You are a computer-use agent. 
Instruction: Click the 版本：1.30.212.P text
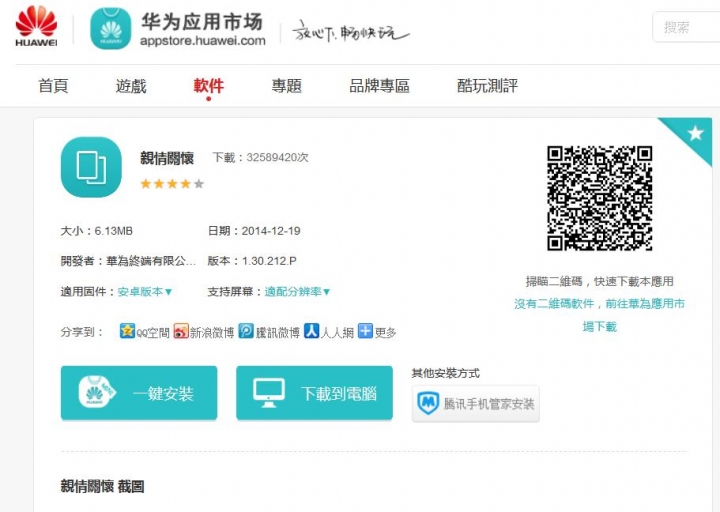[252, 261]
